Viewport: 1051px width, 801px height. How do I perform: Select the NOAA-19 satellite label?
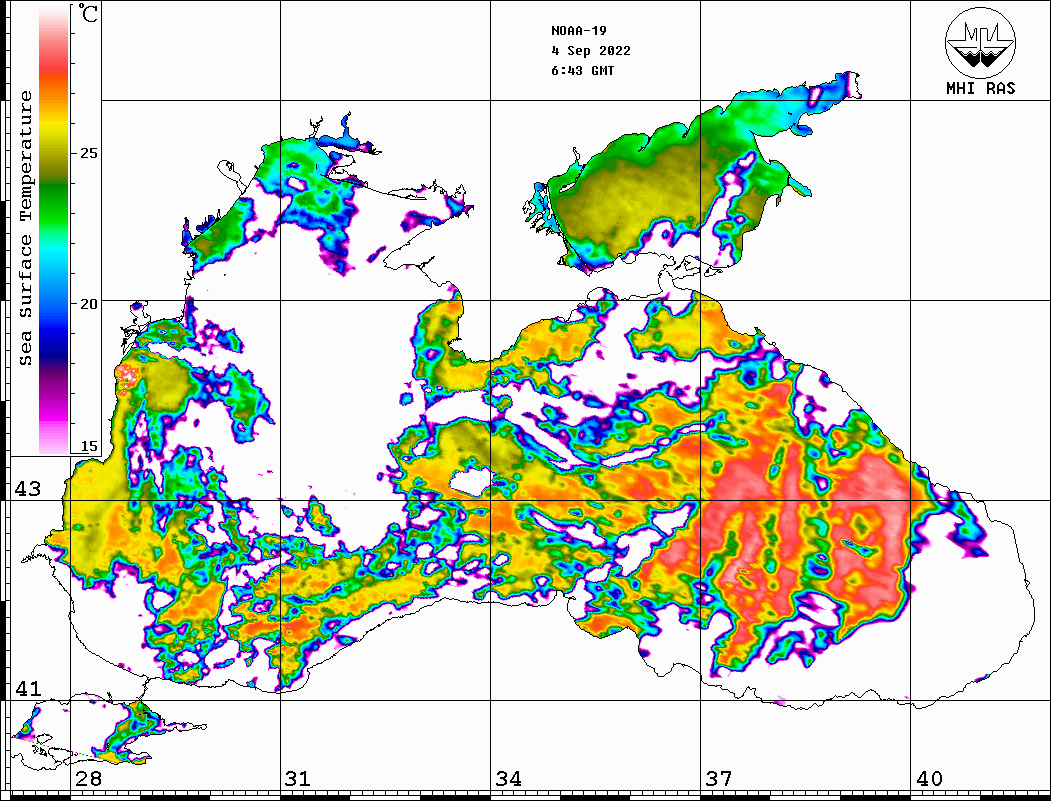pyautogui.click(x=579, y=31)
